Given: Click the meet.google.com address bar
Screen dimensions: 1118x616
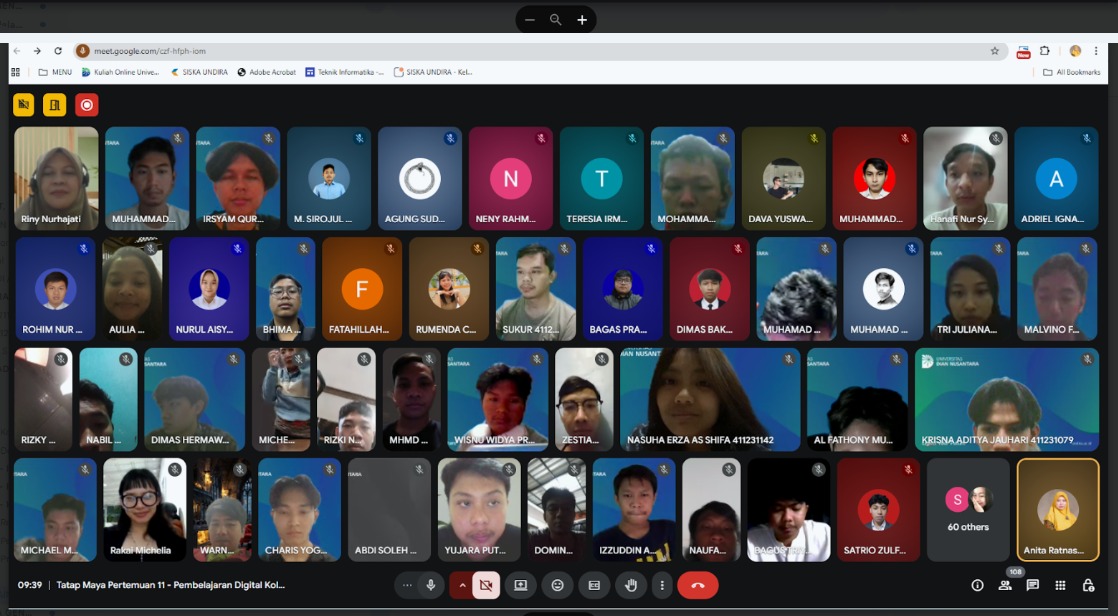Looking at the screenshot, I should coord(540,51).
